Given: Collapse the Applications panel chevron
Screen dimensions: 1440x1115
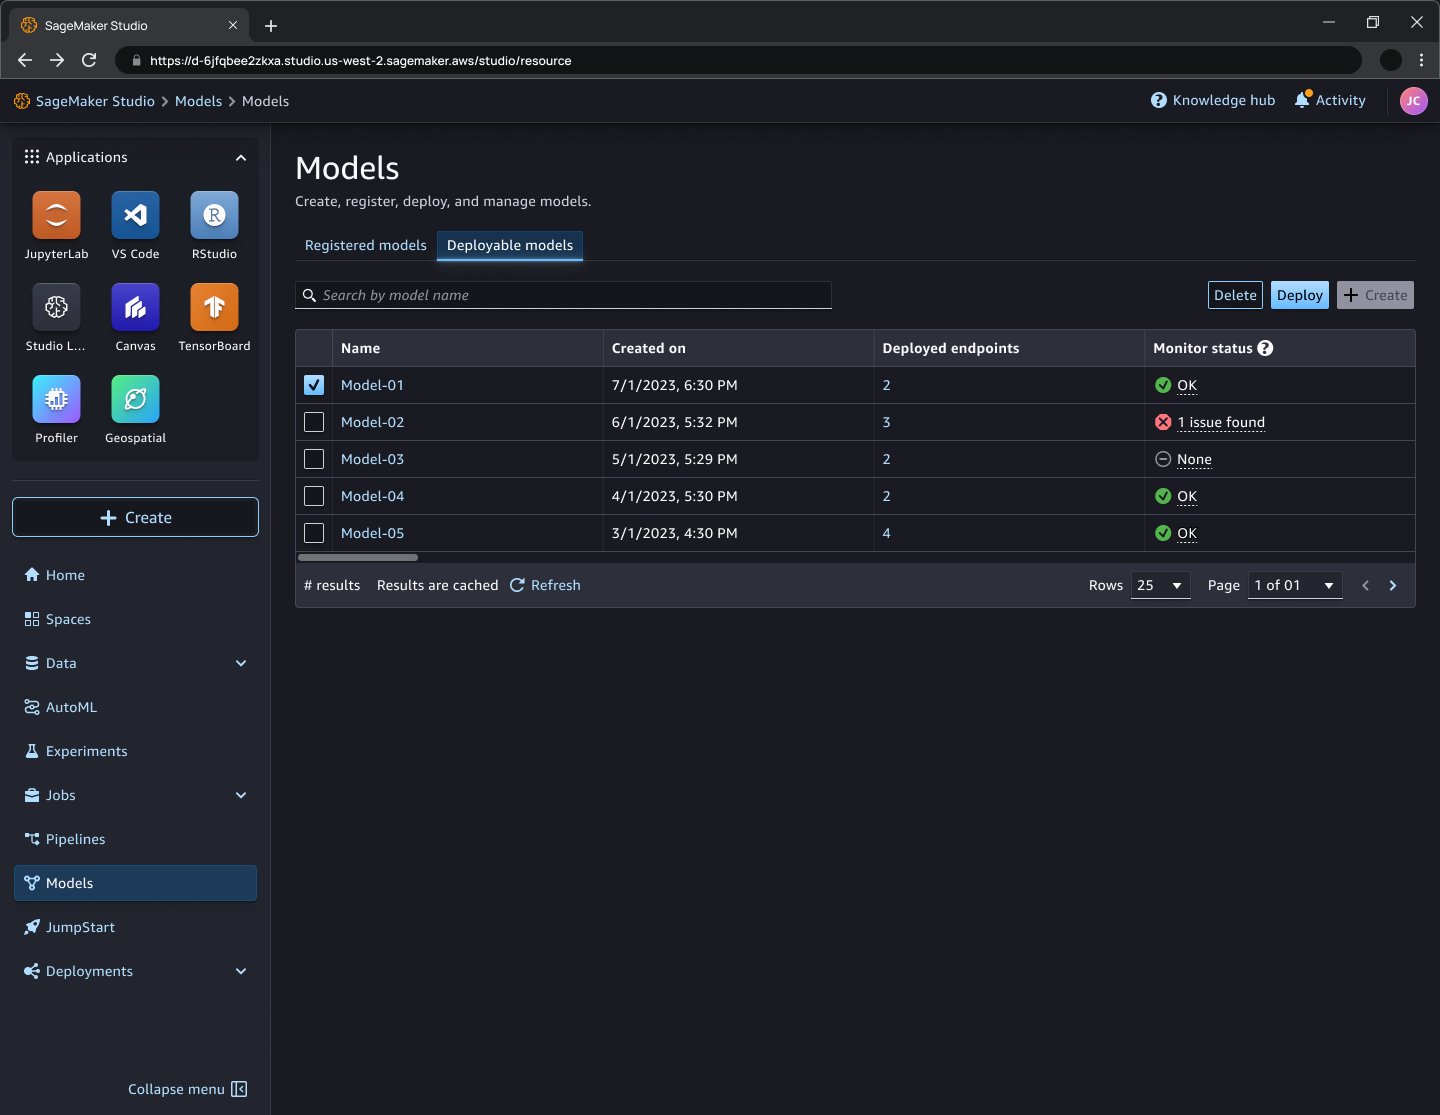Looking at the screenshot, I should 241,157.
